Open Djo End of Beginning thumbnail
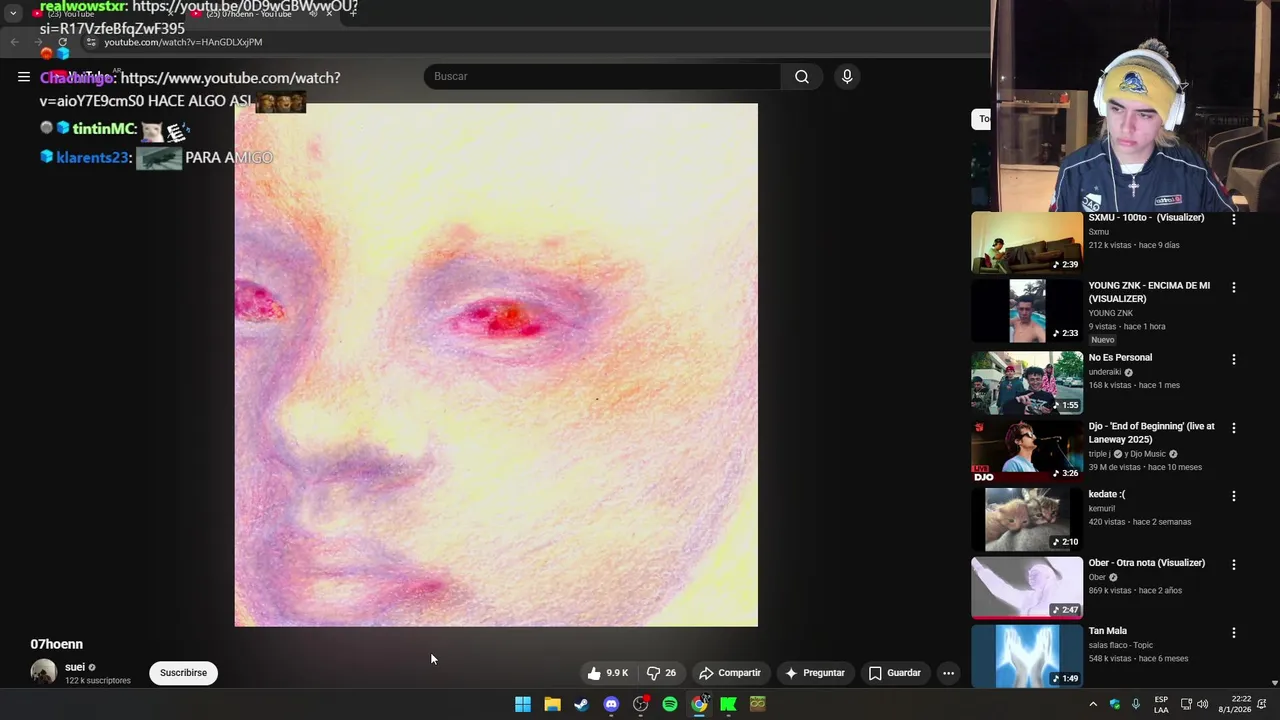This screenshot has height=720, width=1280. (x=1027, y=451)
